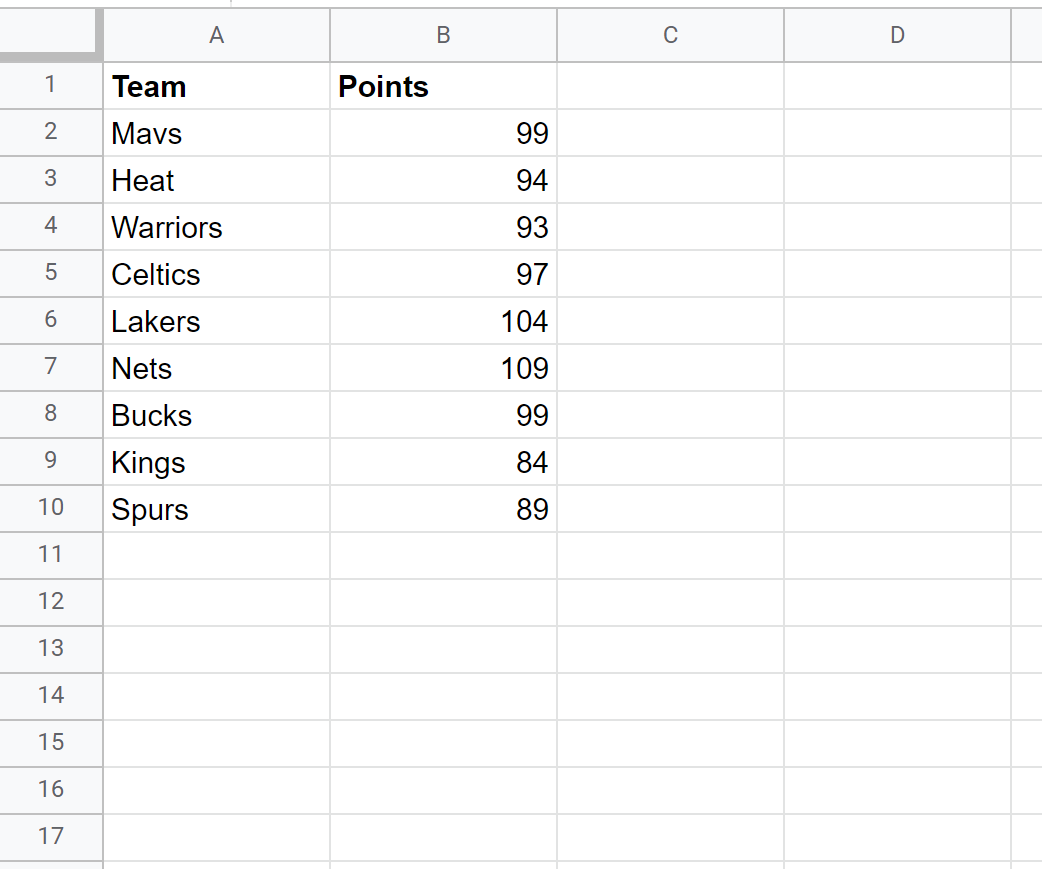Image resolution: width=1042 pixels, height=869 pixels.
Task: Click the Celtics cell
Action: (x=216, y=274)
